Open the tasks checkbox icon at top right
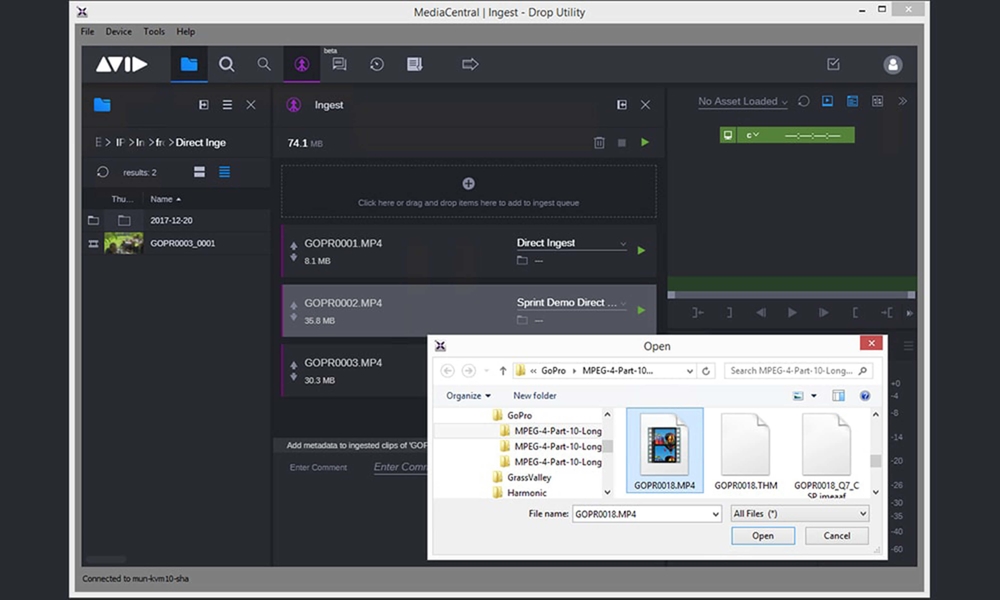Viewport: 1000px width, 600px height. (833, 64)
